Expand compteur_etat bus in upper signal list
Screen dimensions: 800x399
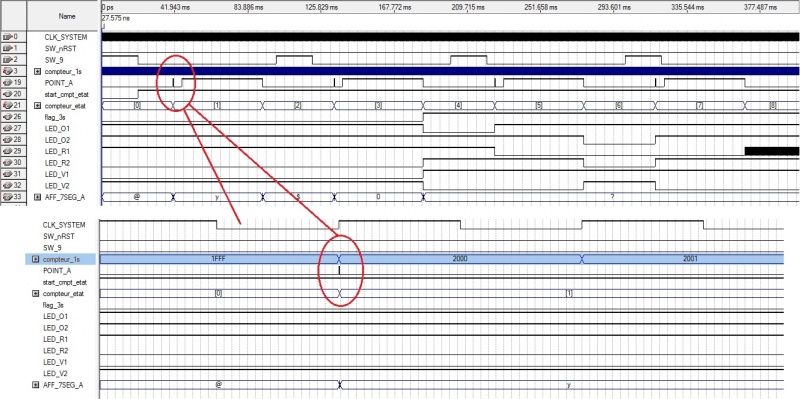coord(37,106)
